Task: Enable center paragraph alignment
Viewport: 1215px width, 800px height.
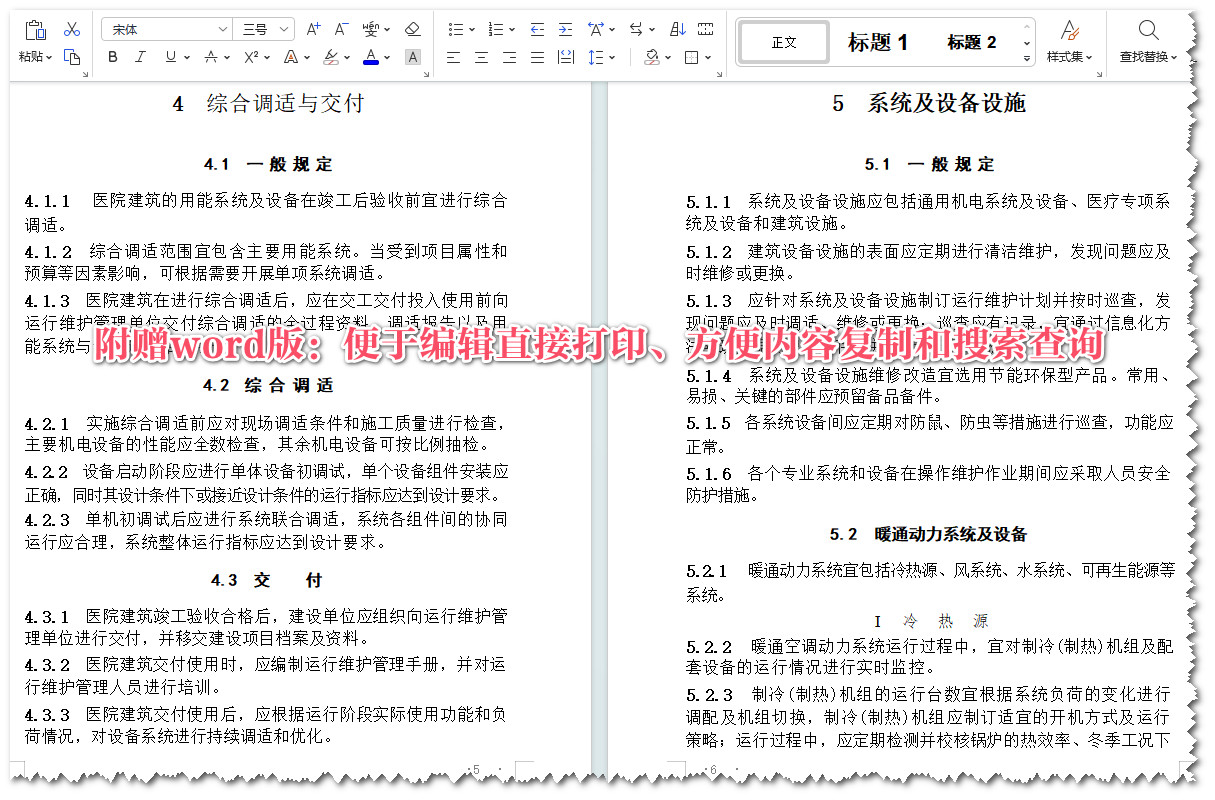Action: [481, 57]
